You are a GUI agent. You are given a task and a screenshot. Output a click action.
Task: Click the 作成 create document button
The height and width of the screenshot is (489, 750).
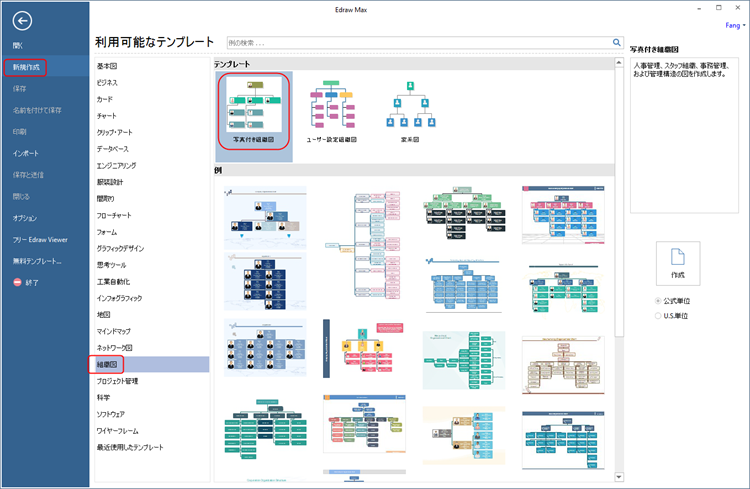click(678, 263)
